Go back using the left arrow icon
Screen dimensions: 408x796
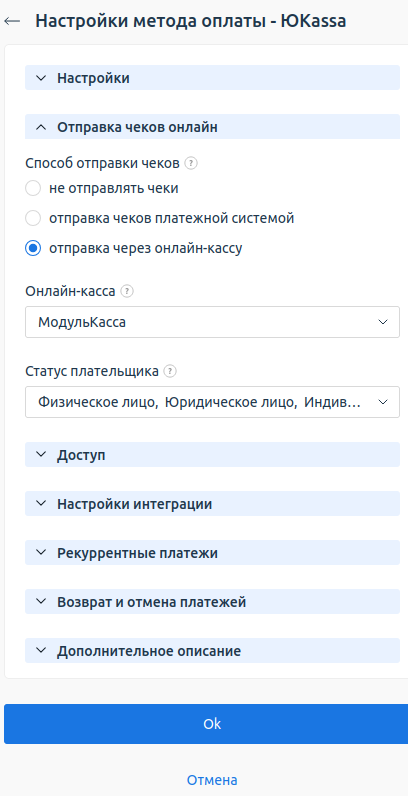pyautogui.click(x=12, y=21)
